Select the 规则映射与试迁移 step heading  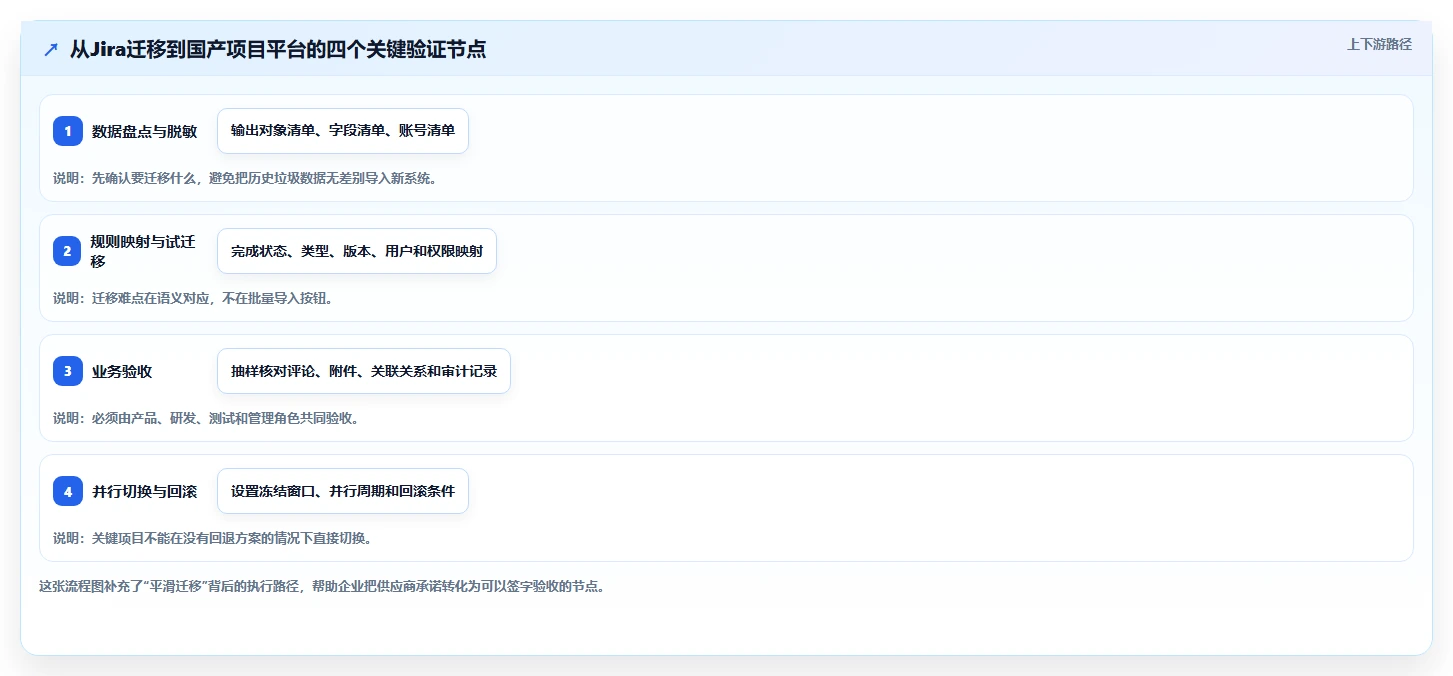click(144, 251)
